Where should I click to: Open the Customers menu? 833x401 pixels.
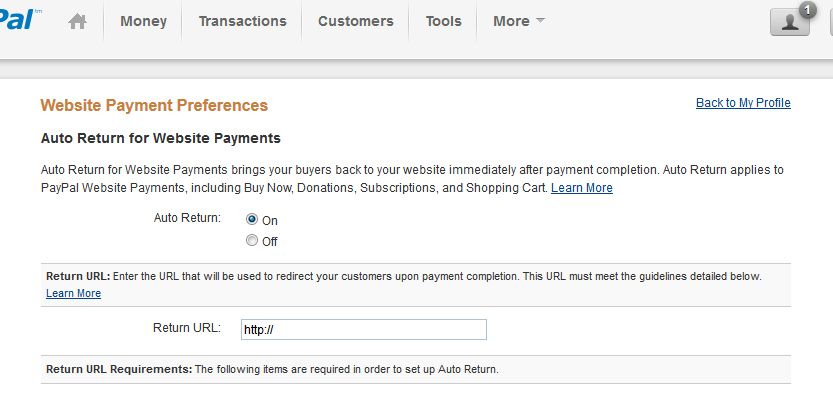(x=355, y=21)
